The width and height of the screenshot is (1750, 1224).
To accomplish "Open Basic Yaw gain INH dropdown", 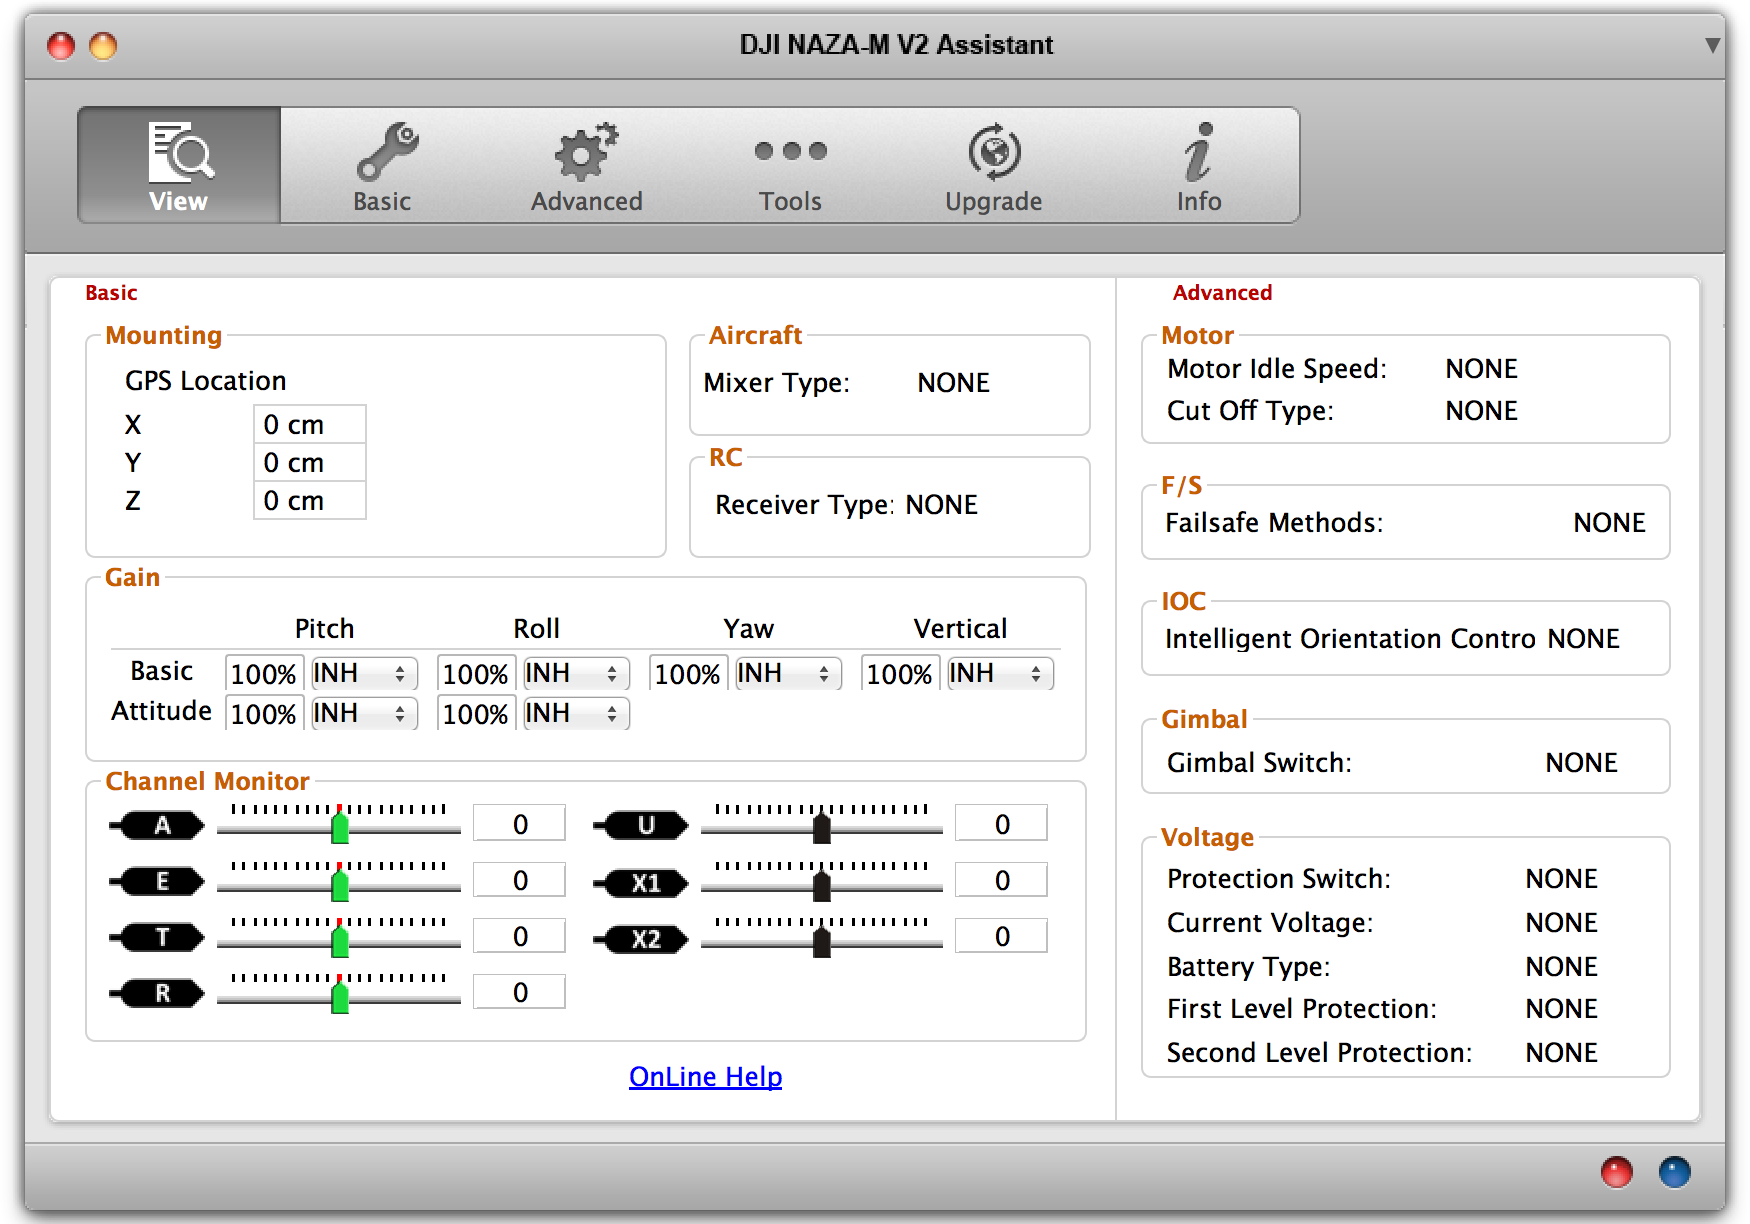I will click(788, 673).
